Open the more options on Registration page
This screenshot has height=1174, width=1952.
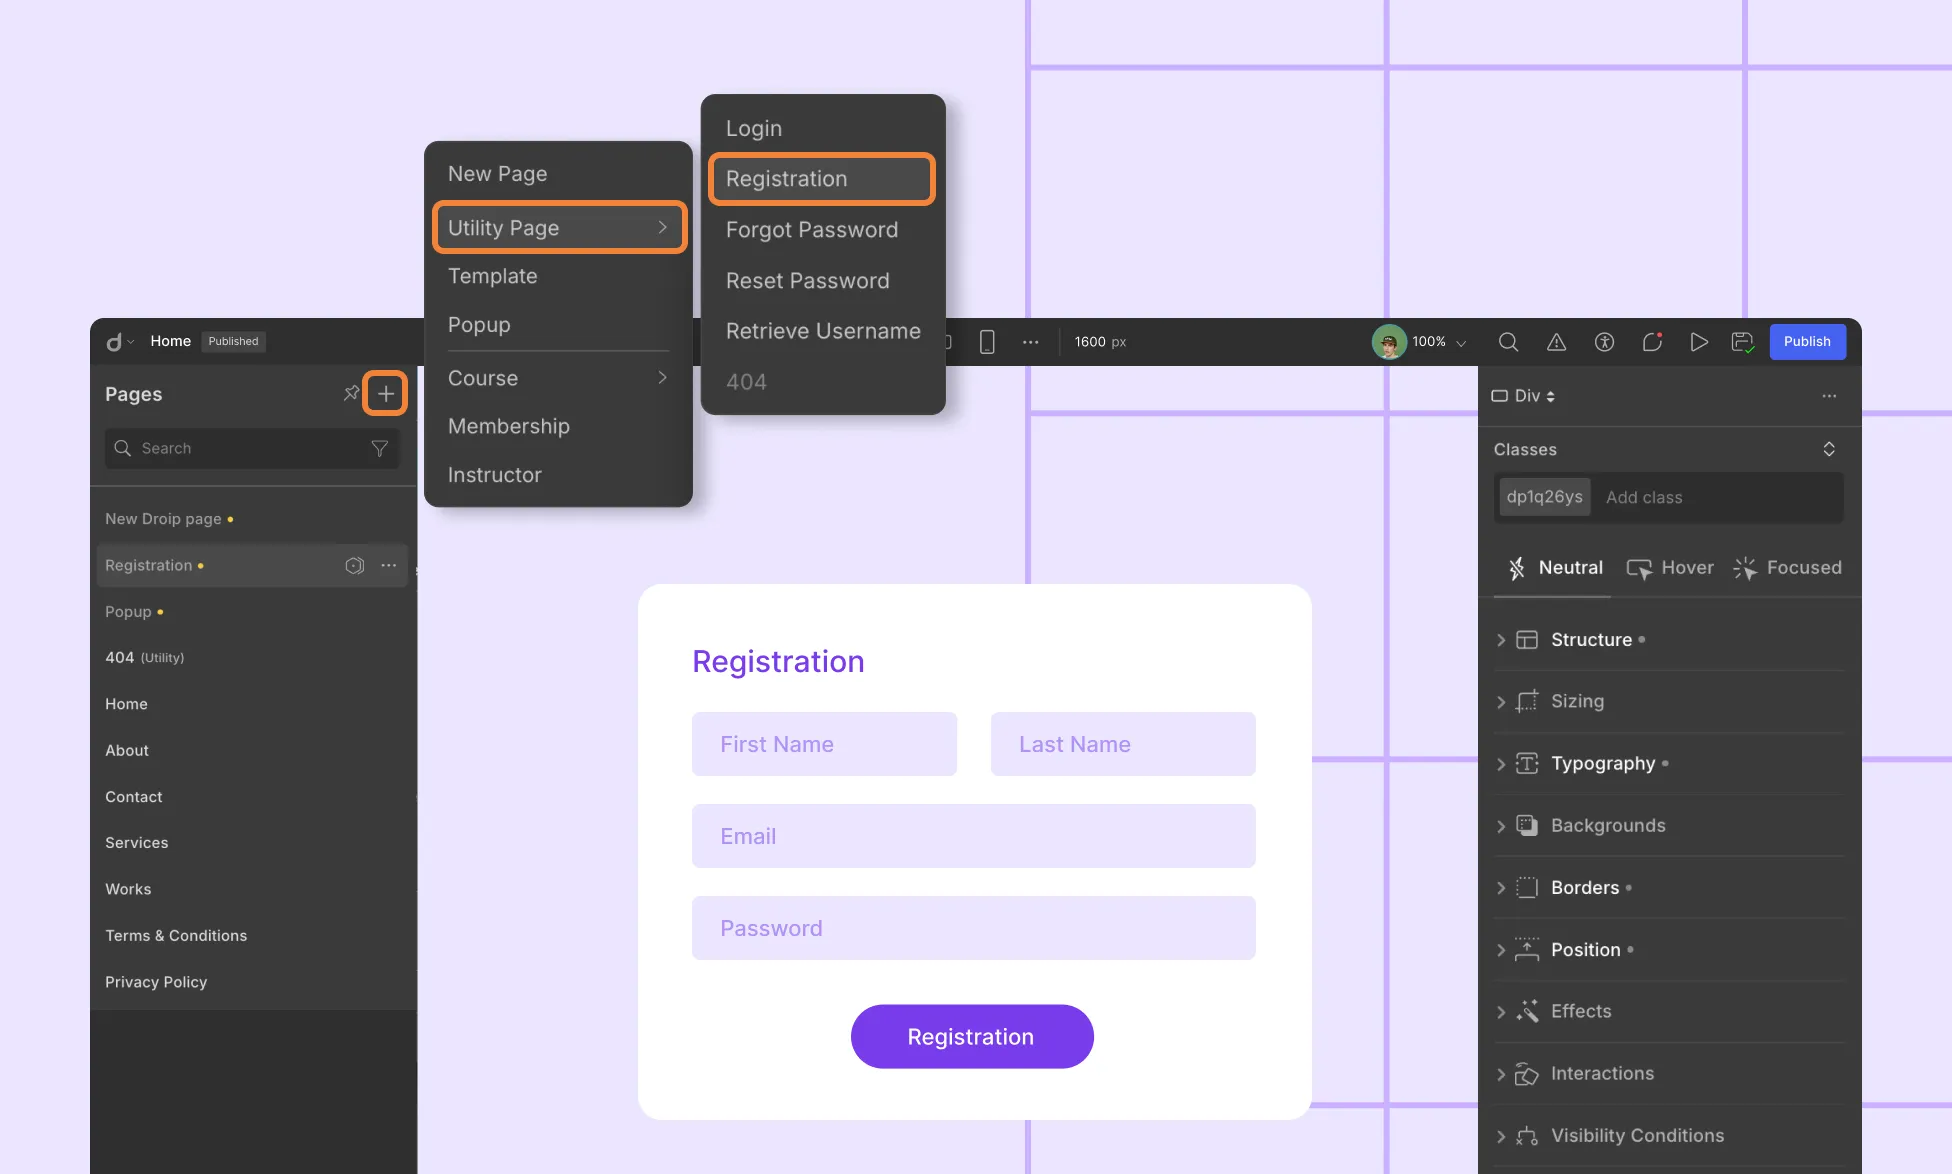(389, 565)
